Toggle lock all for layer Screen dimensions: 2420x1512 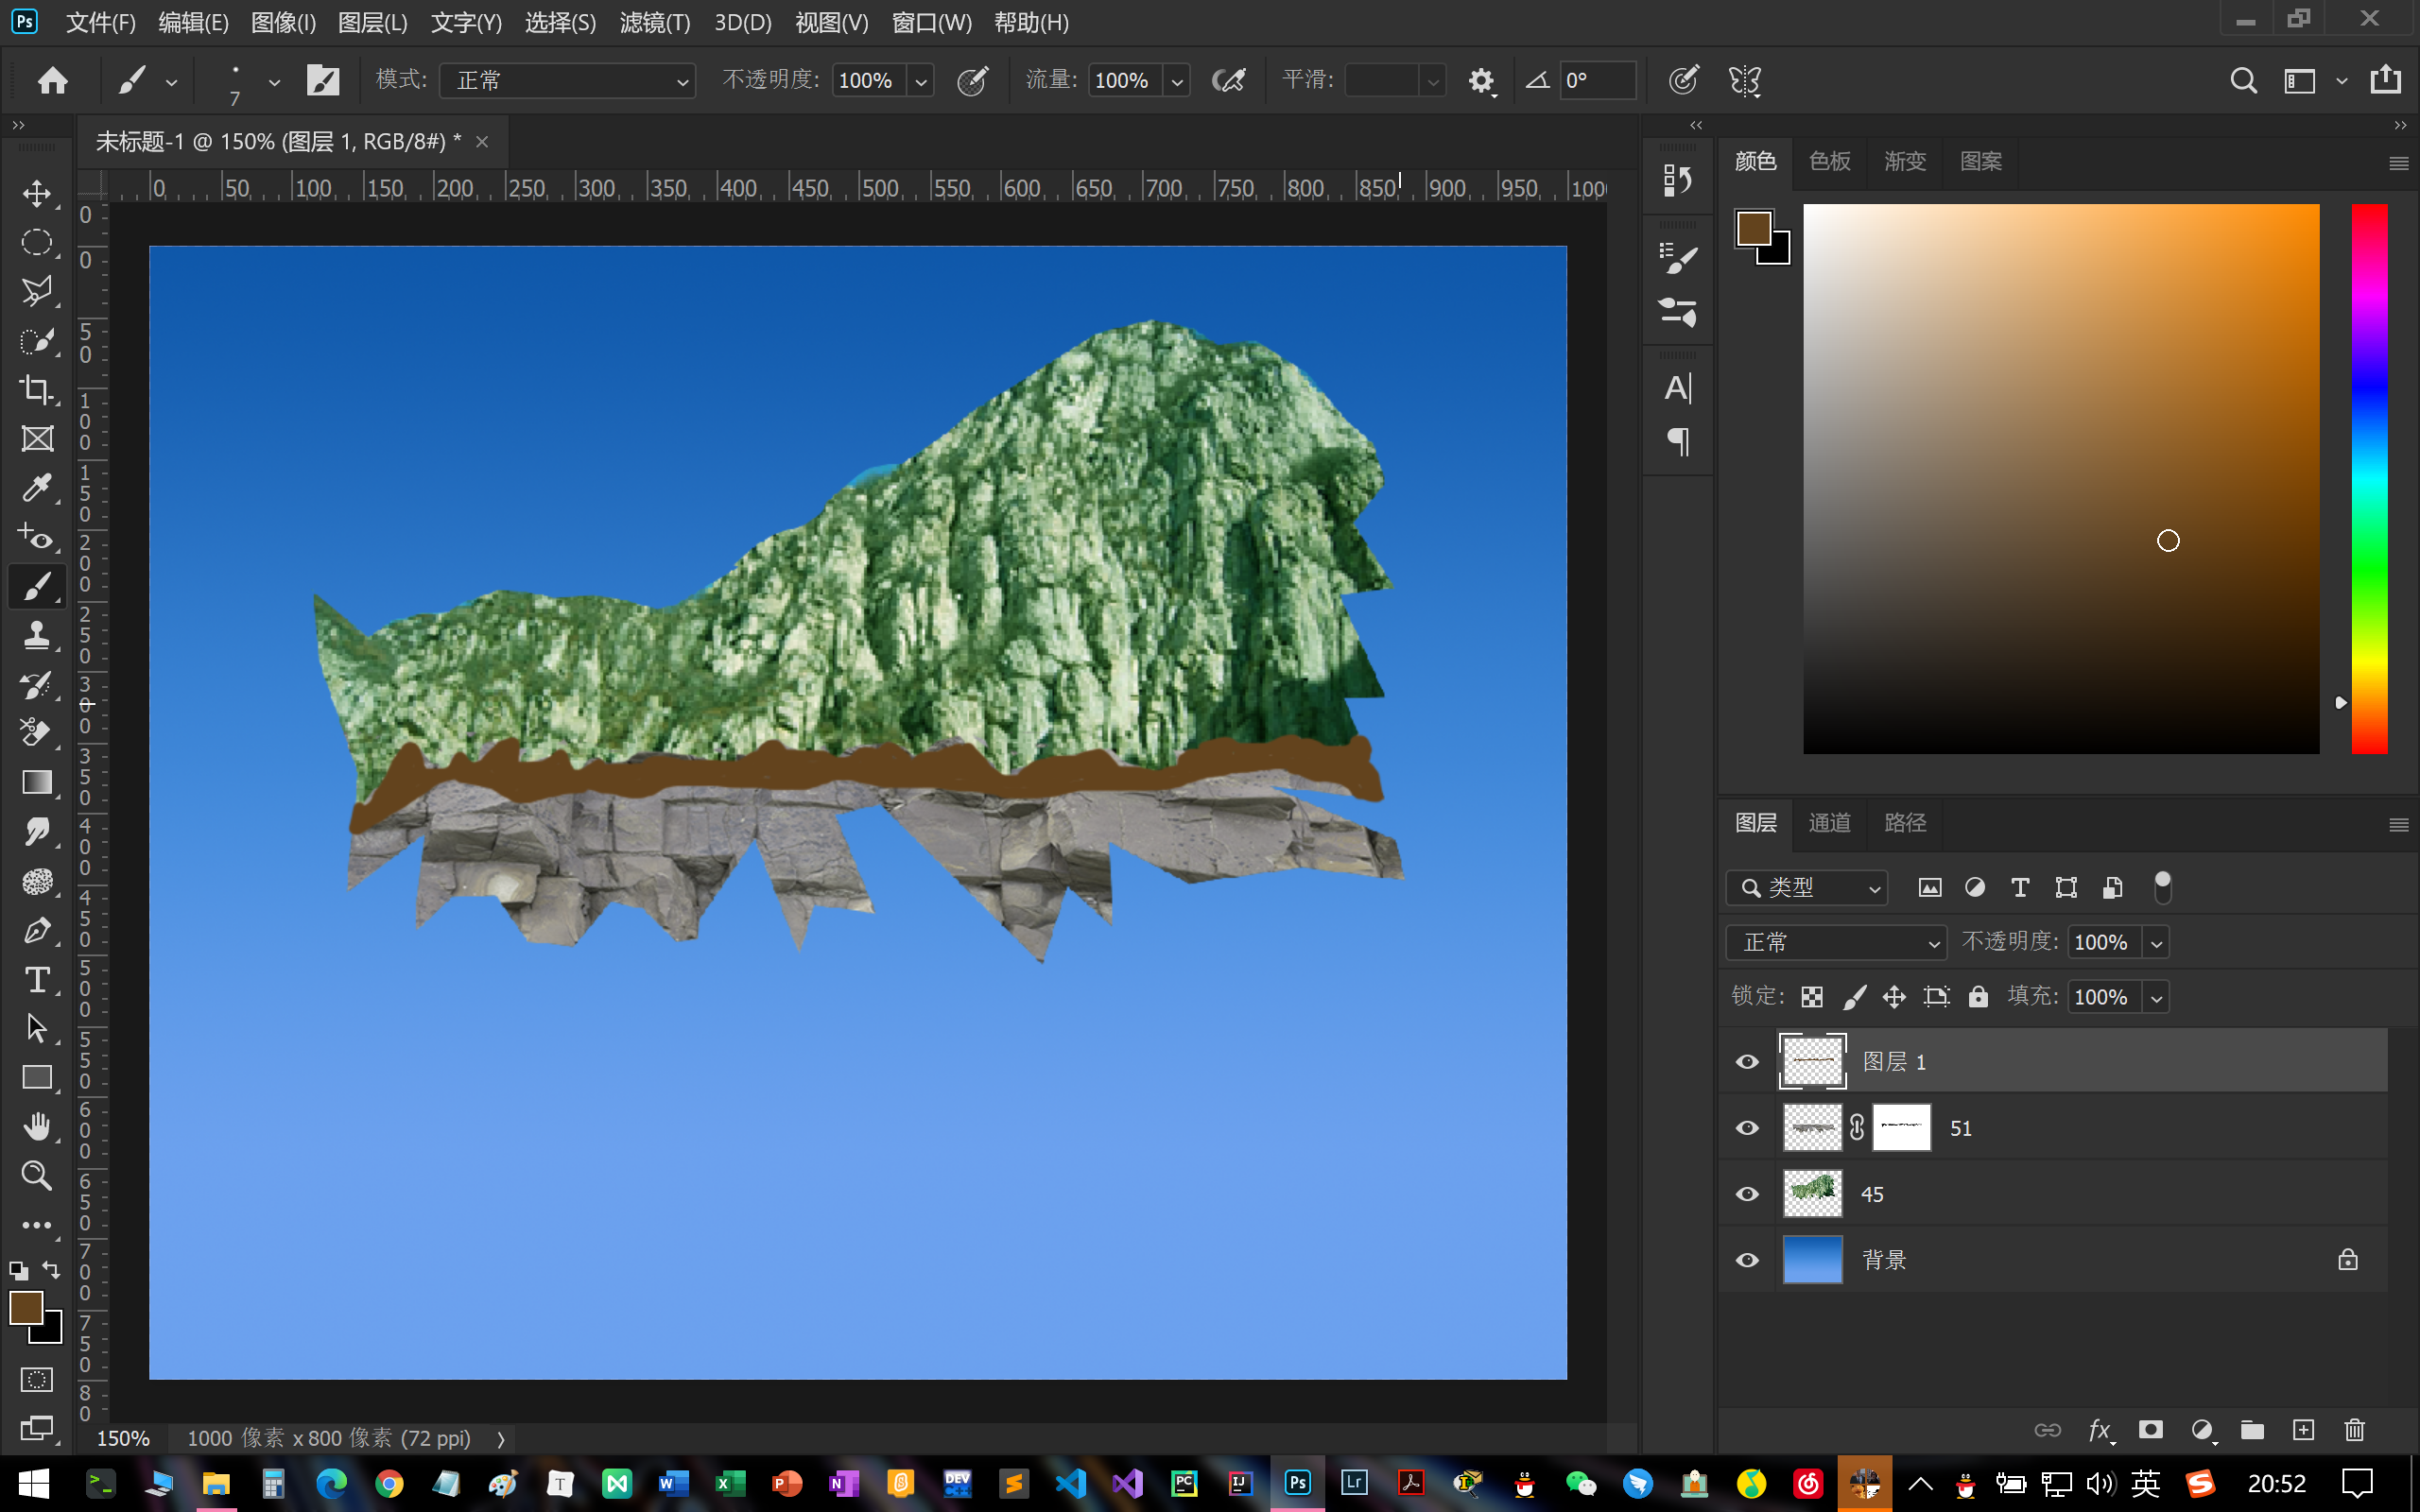click(x=1978, y=996)
